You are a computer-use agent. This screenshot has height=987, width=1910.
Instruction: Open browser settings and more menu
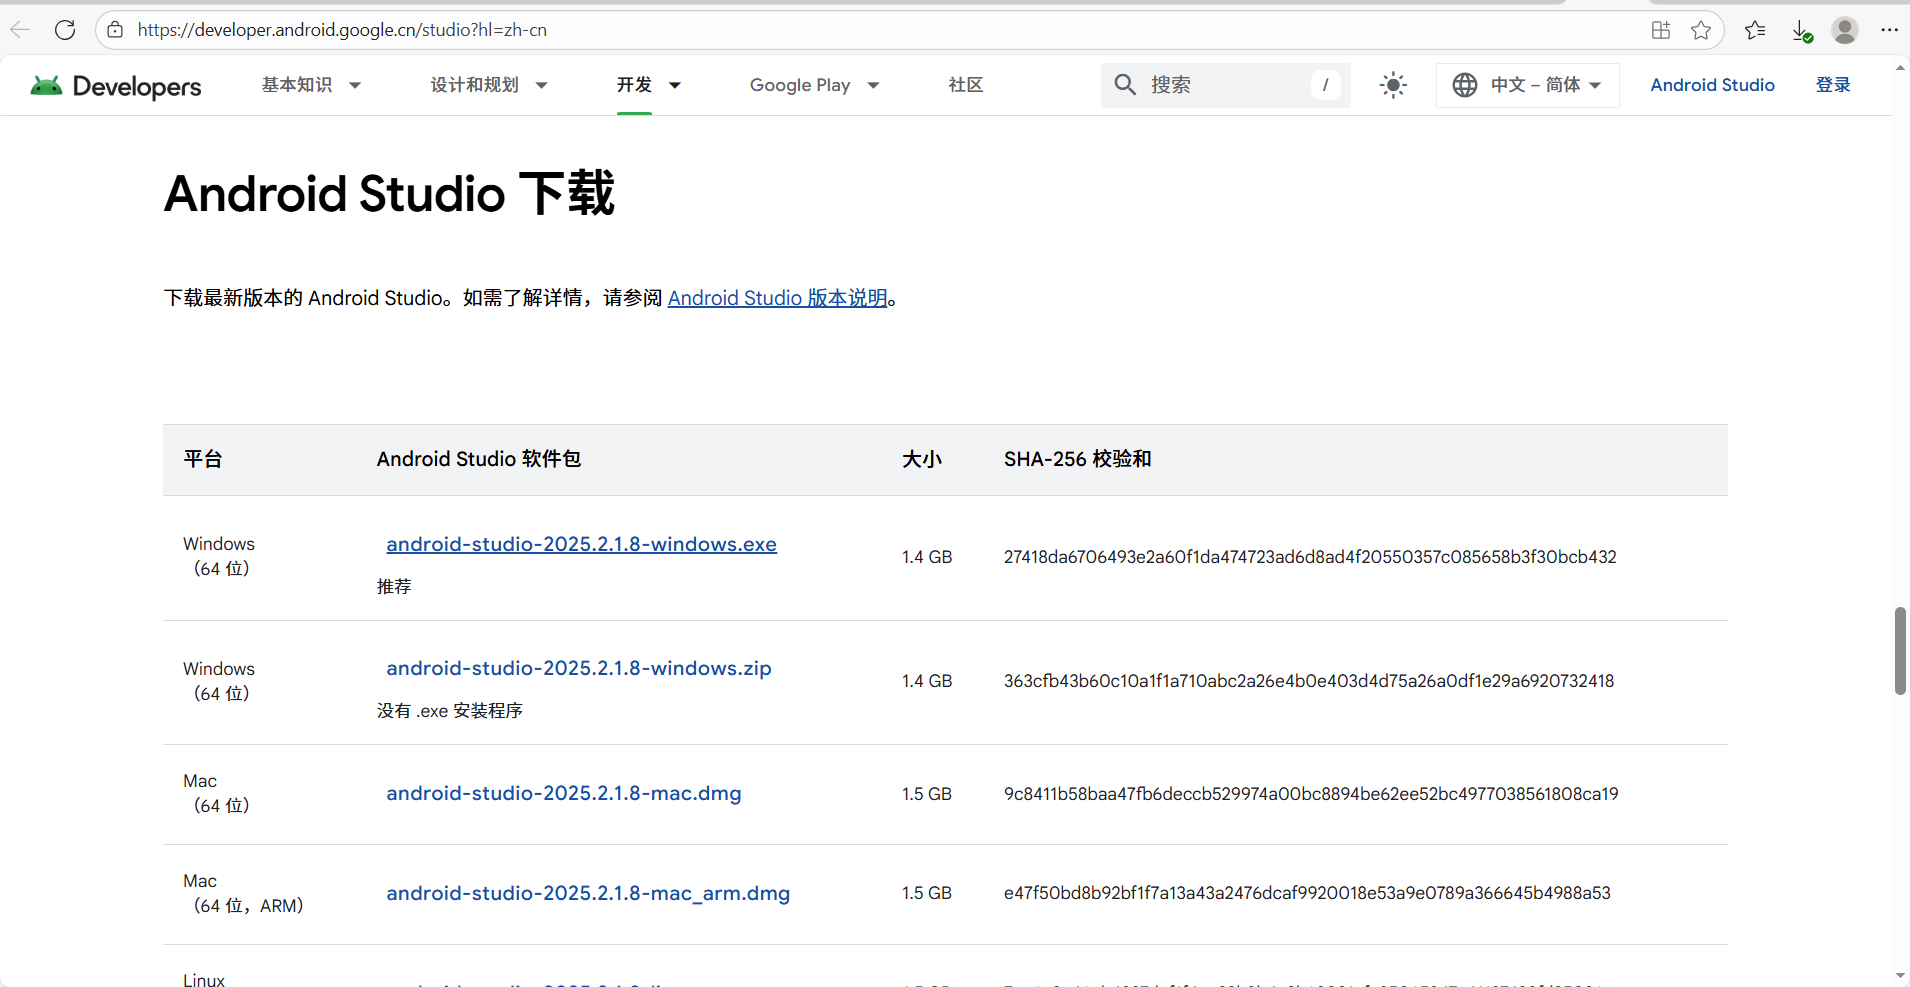pyautogui.click(x=1889, y=30)
